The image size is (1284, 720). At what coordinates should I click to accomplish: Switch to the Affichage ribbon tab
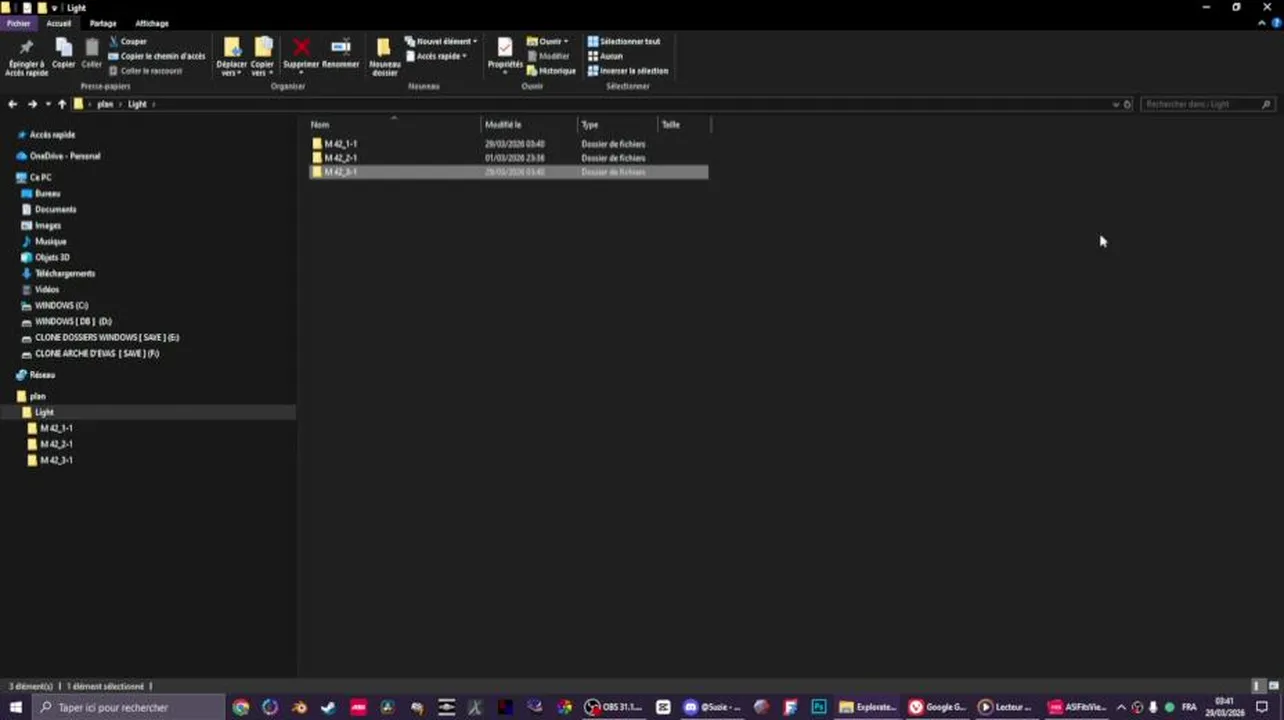click(x=152, y=23)
